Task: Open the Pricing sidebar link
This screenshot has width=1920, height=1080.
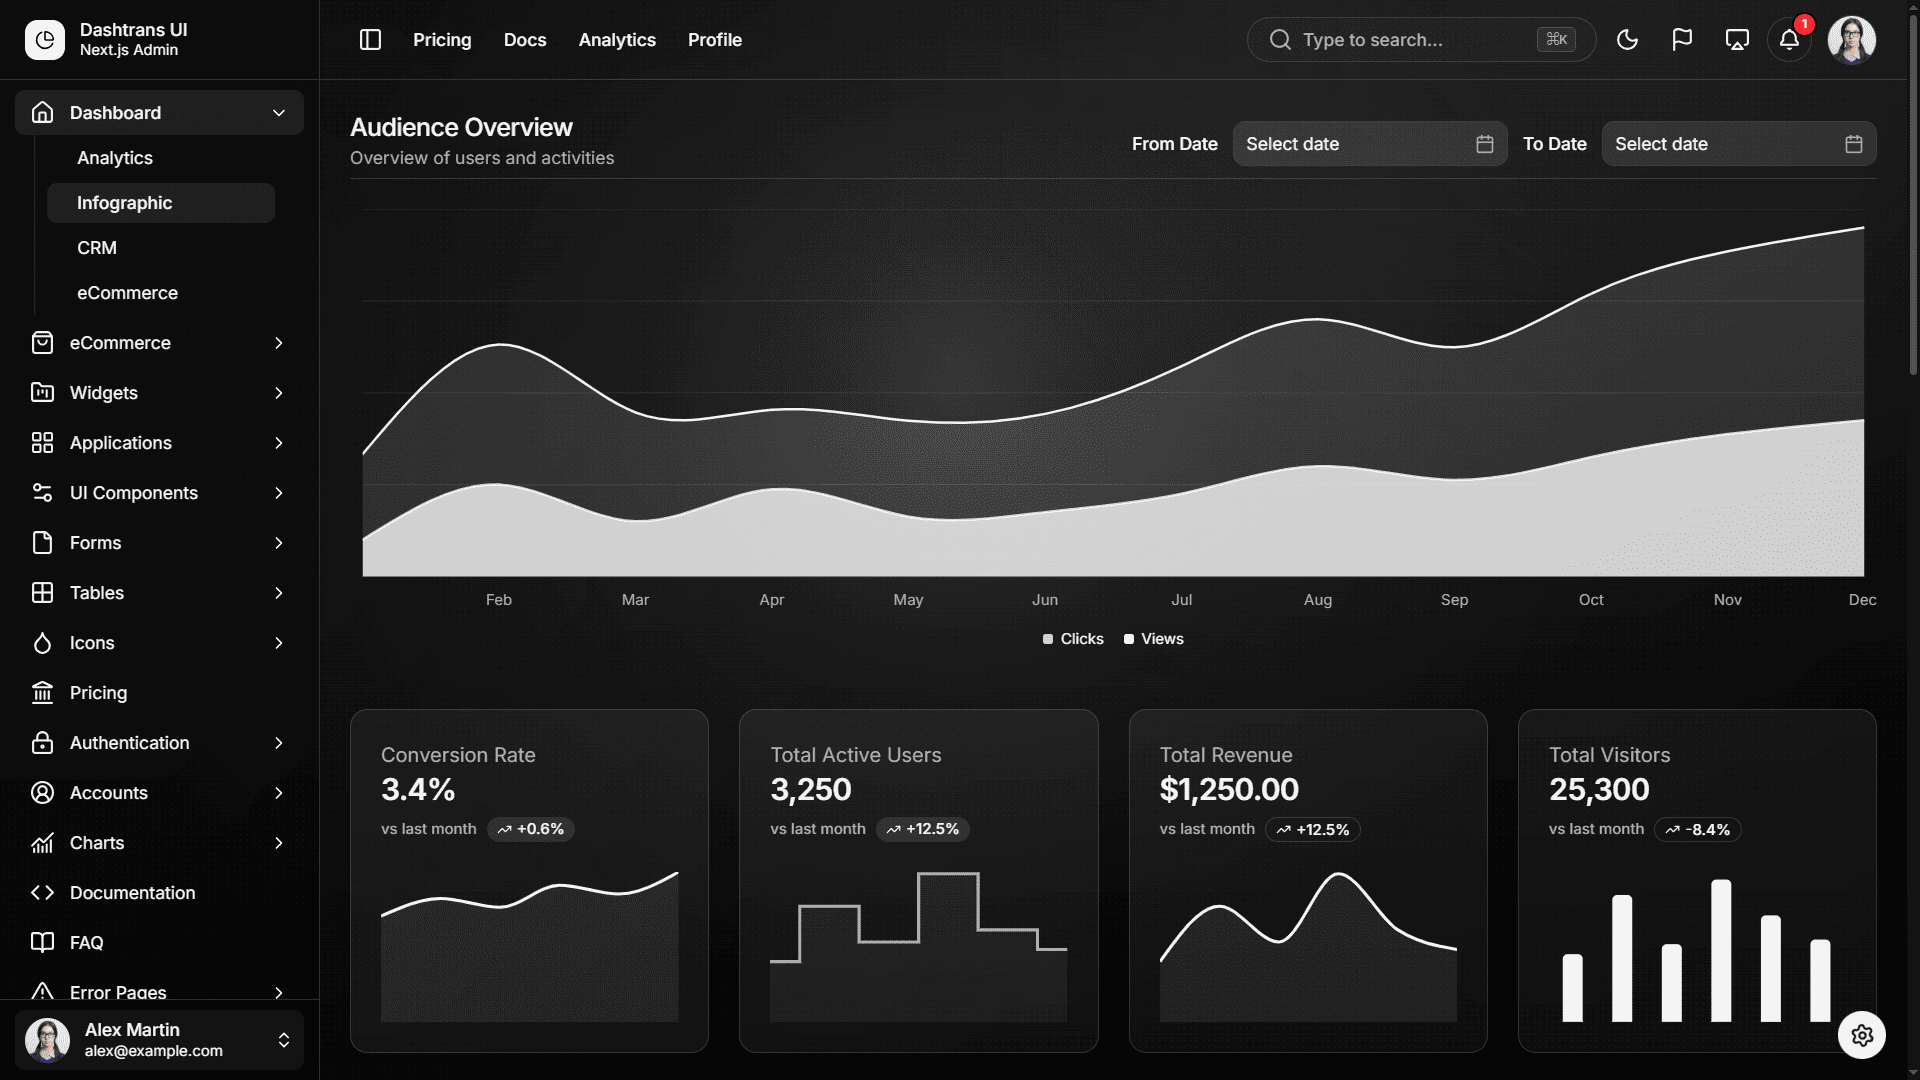Action: click(x=159, y=693)
